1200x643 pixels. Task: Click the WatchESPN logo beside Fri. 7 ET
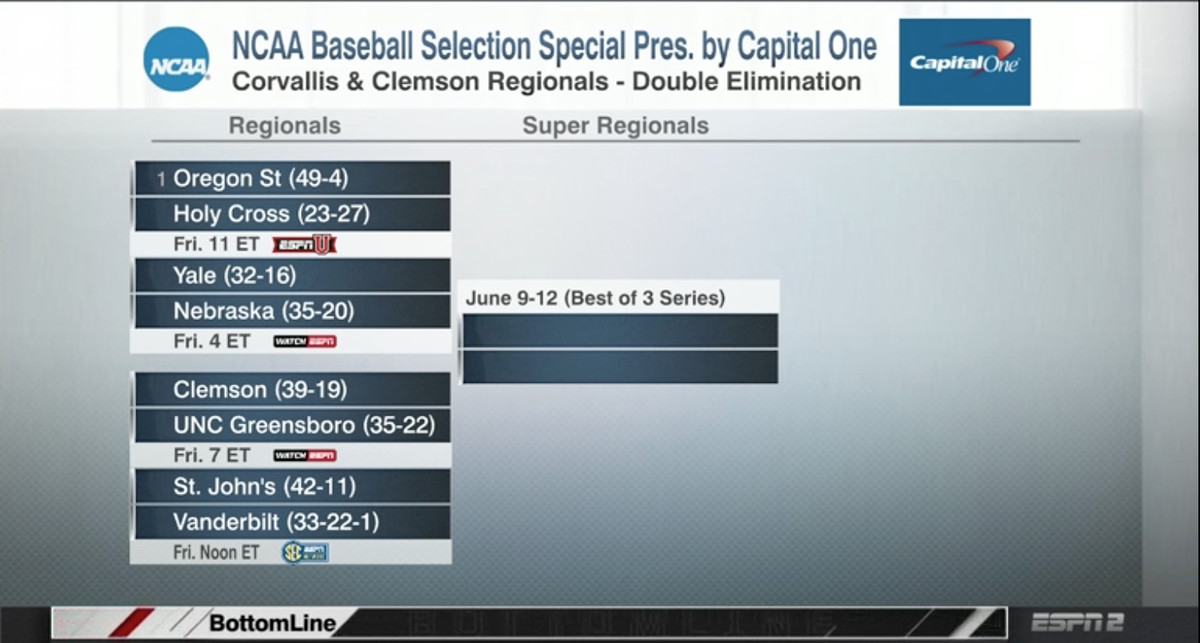305,455
